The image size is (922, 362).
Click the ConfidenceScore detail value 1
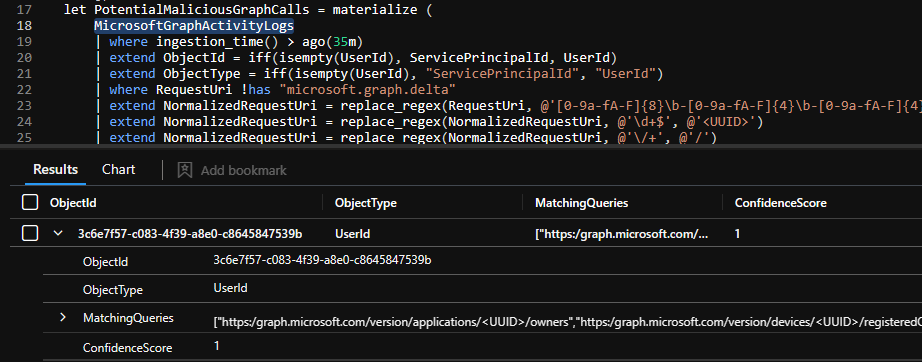216,346
